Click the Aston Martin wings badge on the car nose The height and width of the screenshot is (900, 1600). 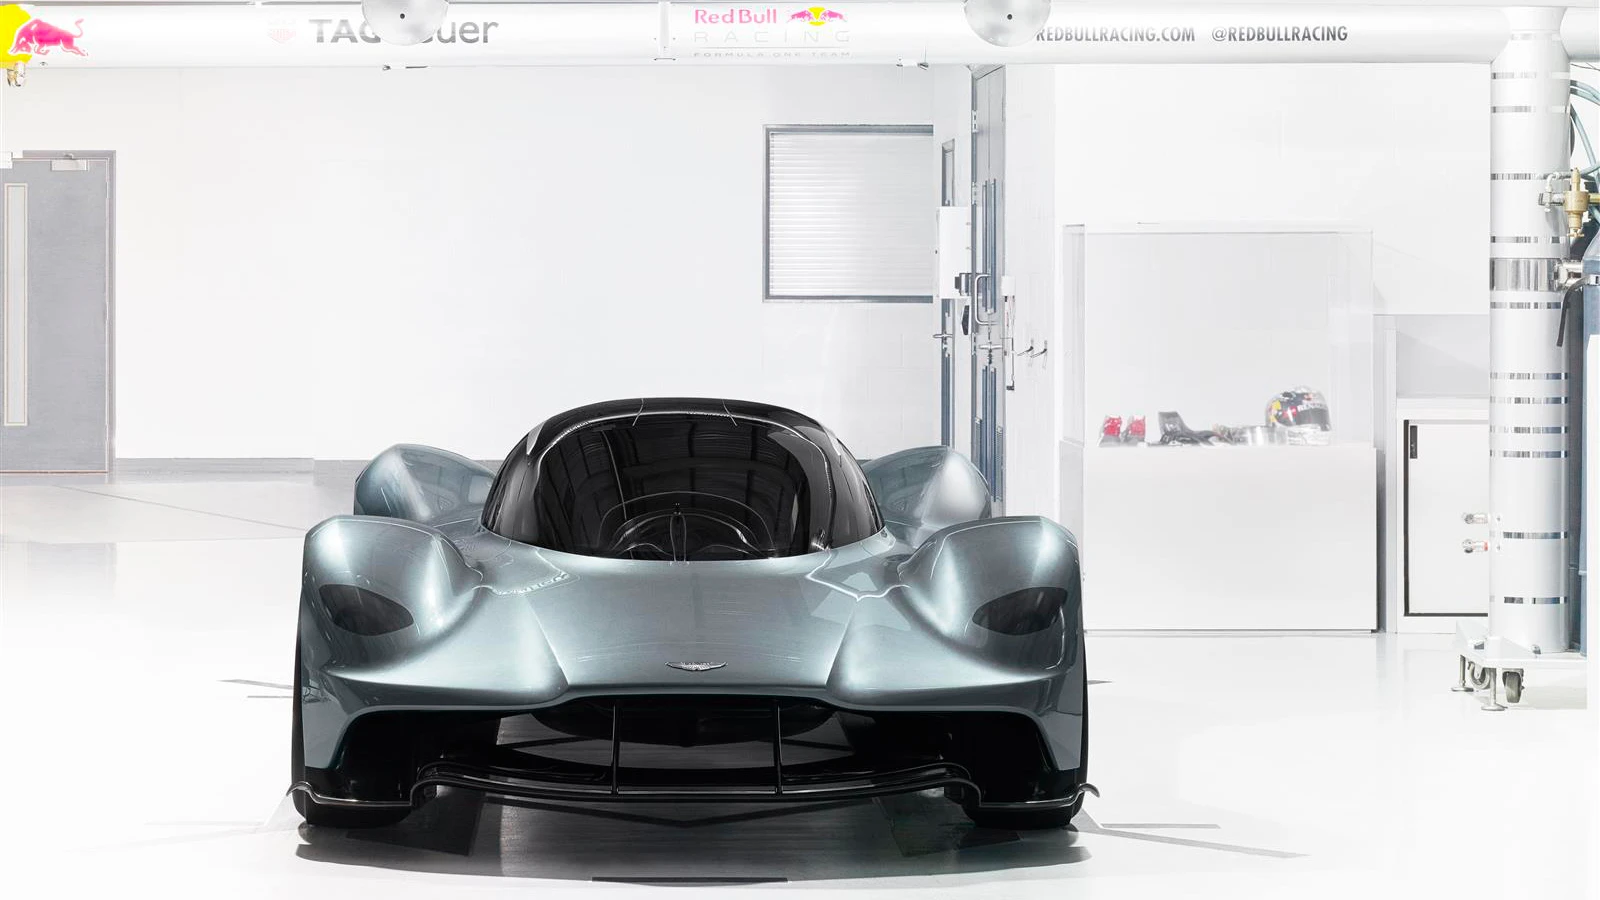[x=694, y=666]
